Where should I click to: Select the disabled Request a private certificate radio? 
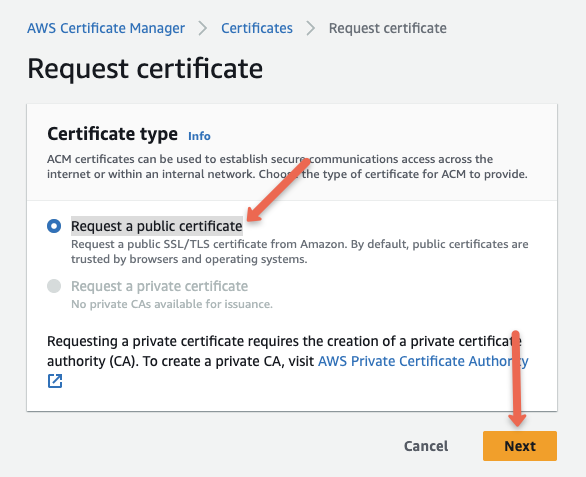click(54, 286)
